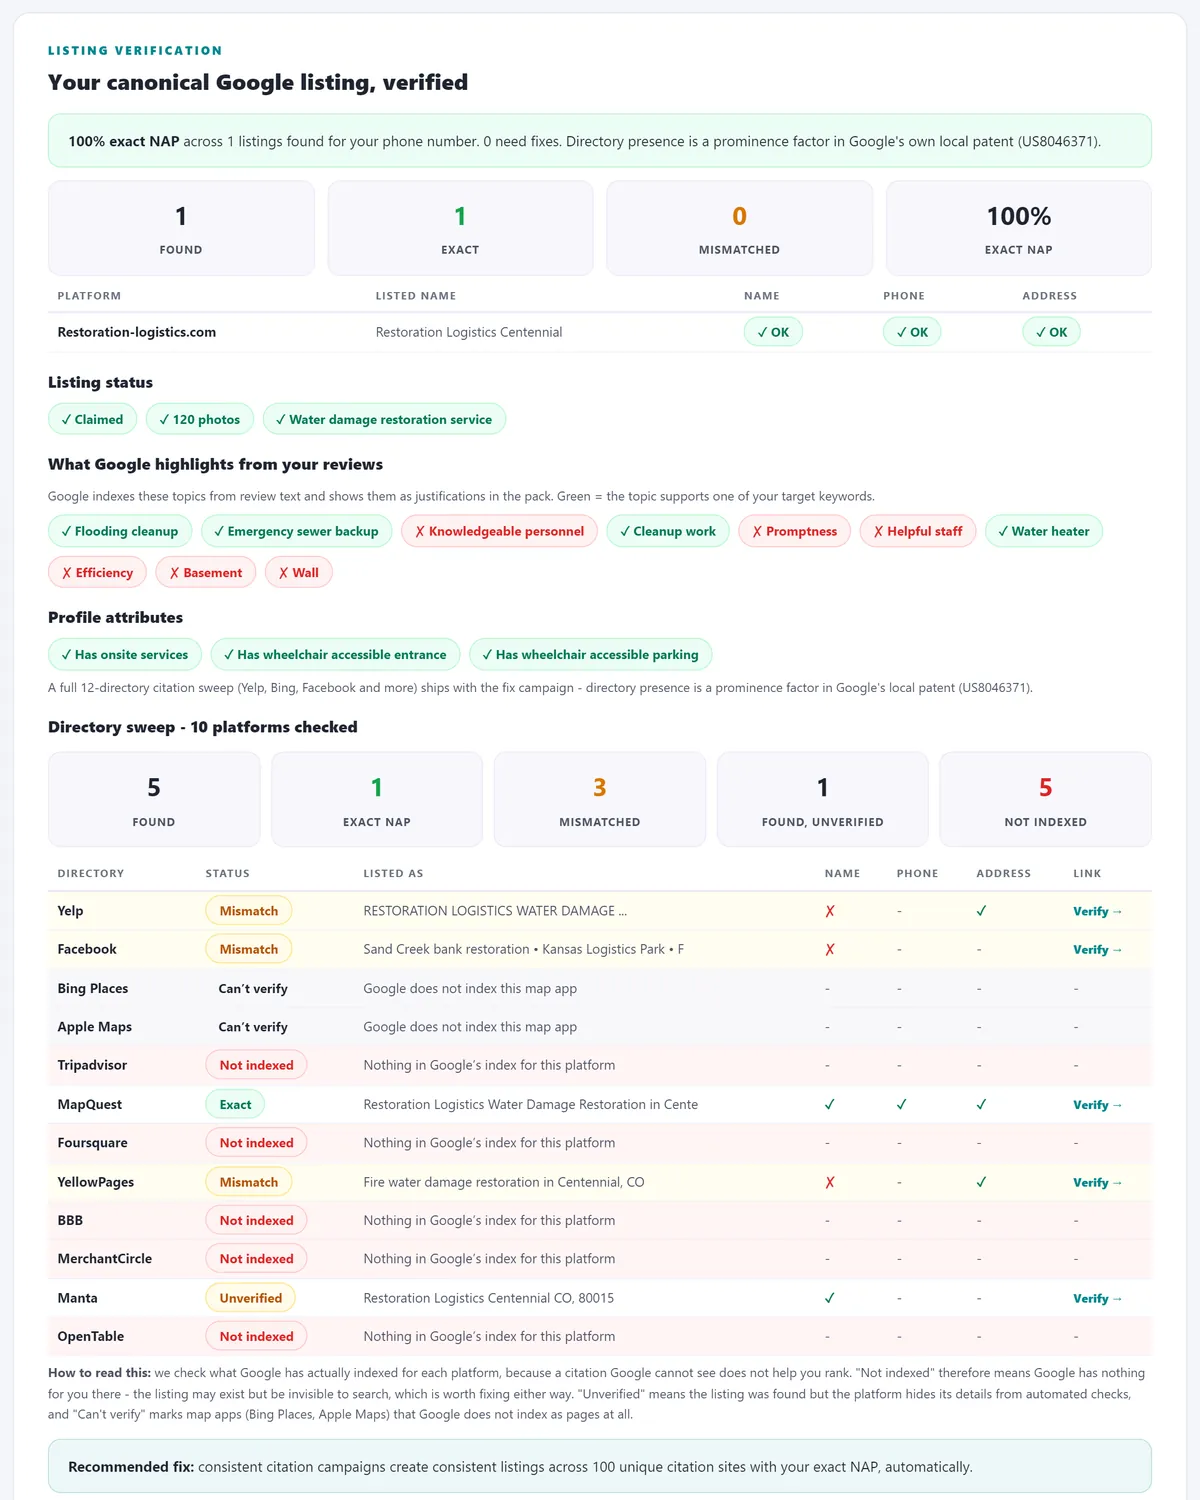Select the Flooding cleanup review topic
This screenshot has width=1200, height=1500.
pyautogui.click(x=120, y=531)
